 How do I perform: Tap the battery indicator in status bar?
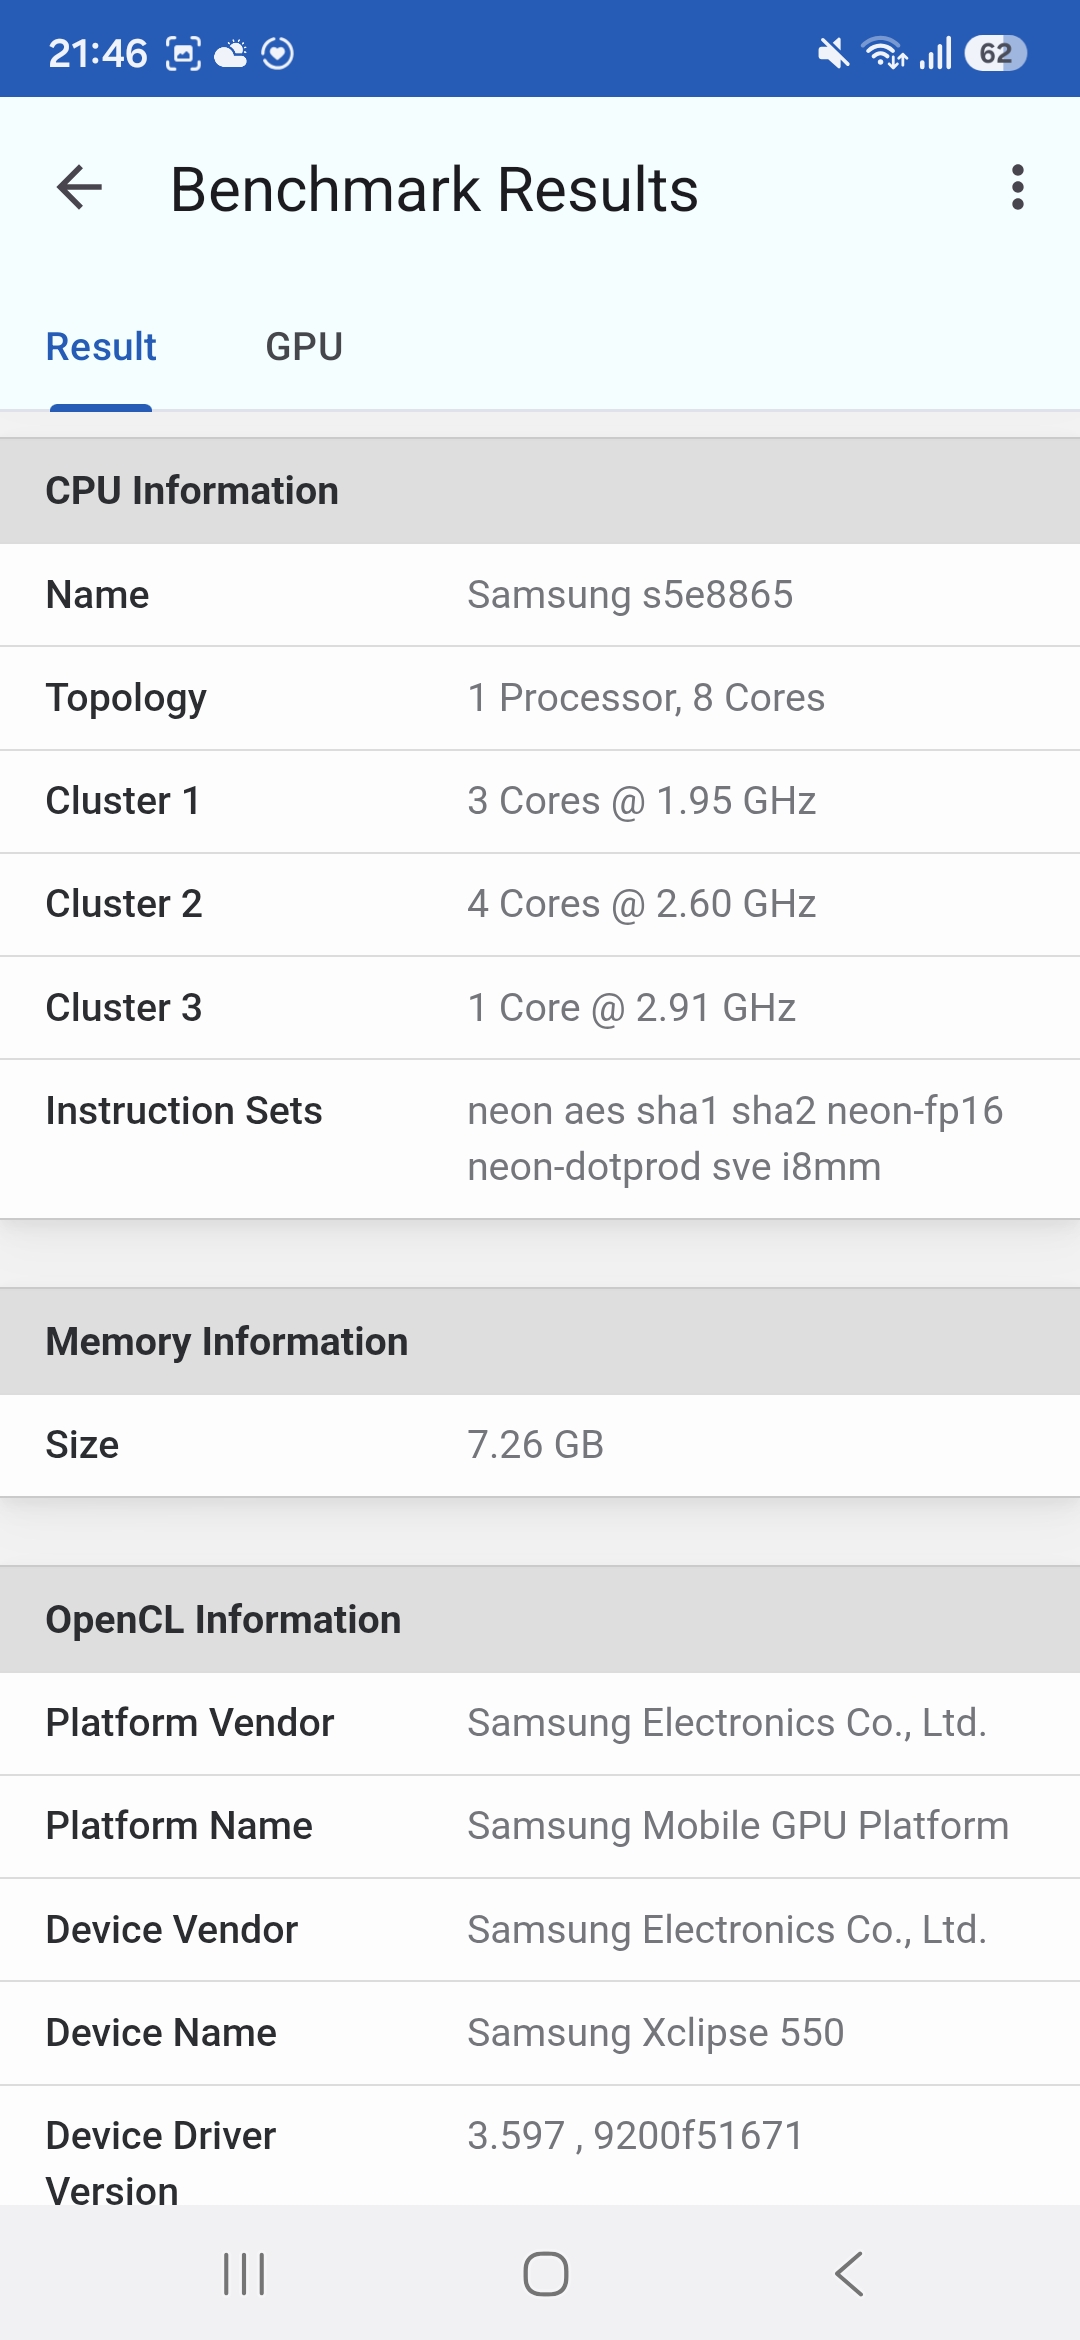[995, 53]
